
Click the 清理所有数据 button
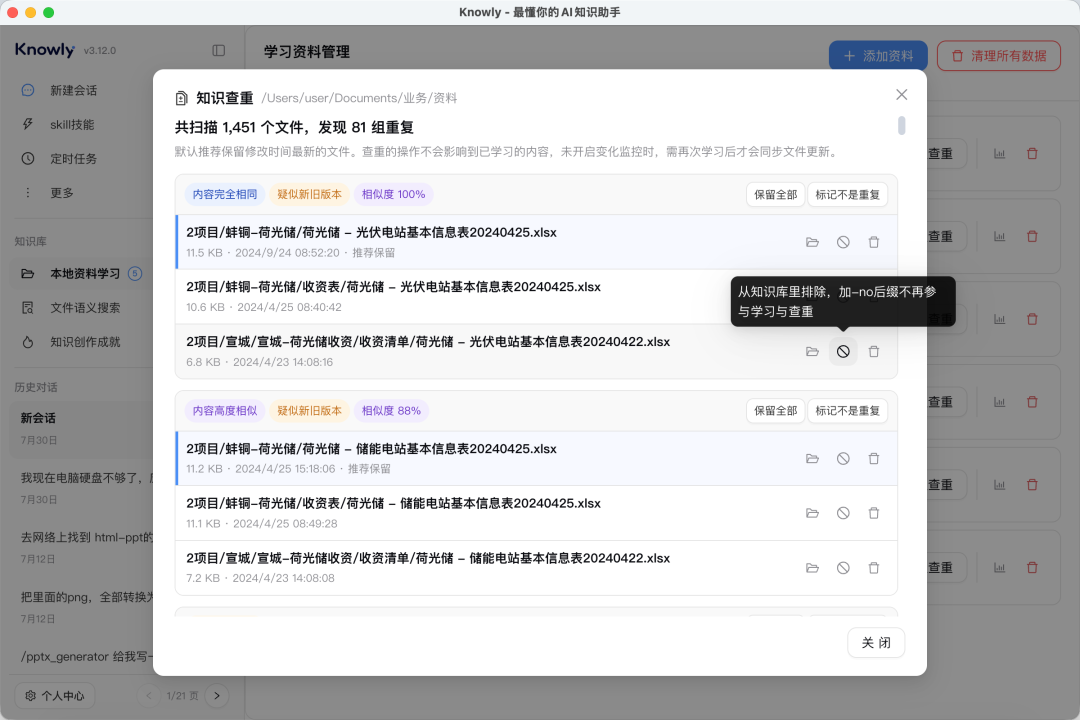(999, 56)
